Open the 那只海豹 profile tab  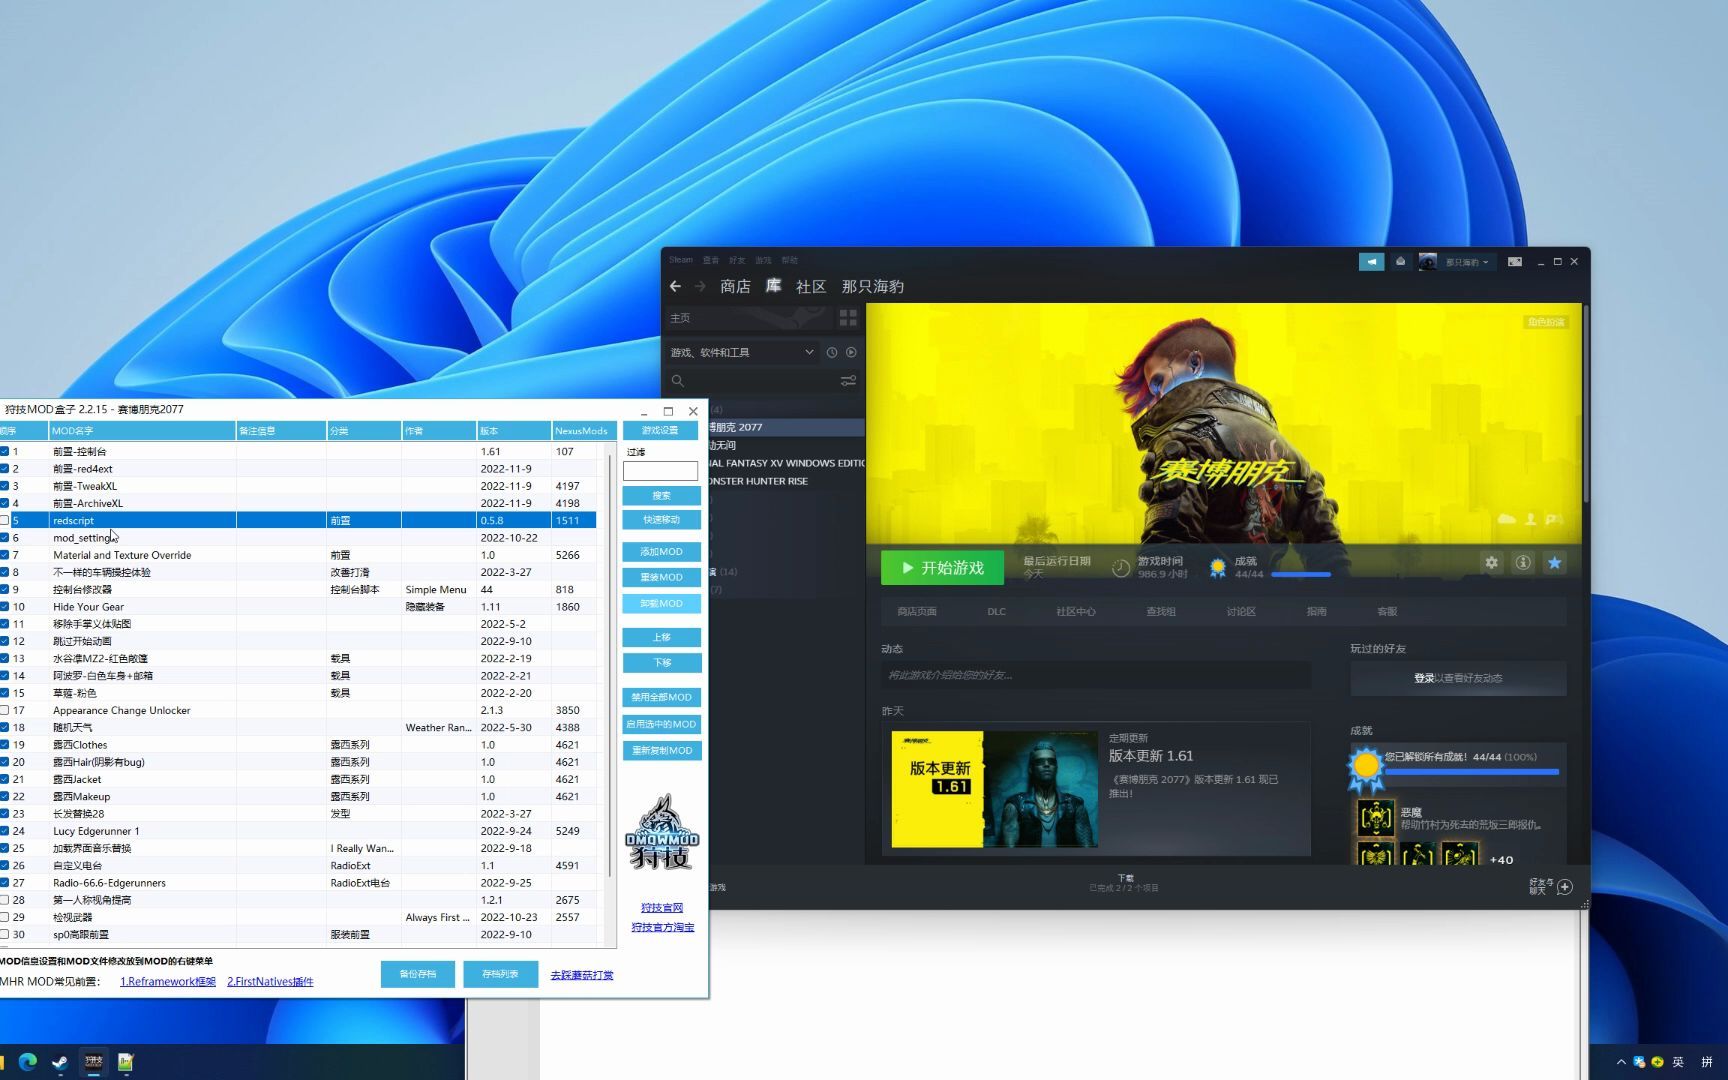(872, 286)
